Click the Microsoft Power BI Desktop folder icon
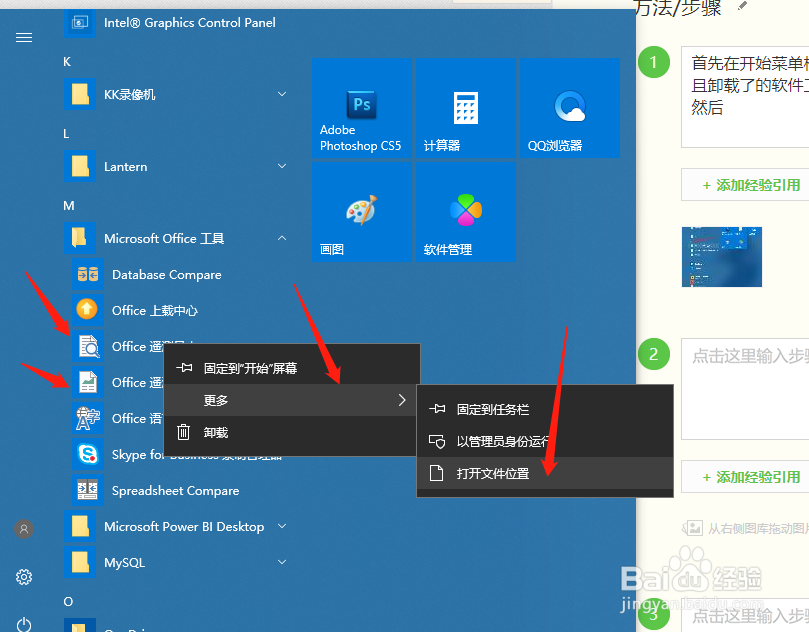 pyautogui.click(x=80, y=526)
